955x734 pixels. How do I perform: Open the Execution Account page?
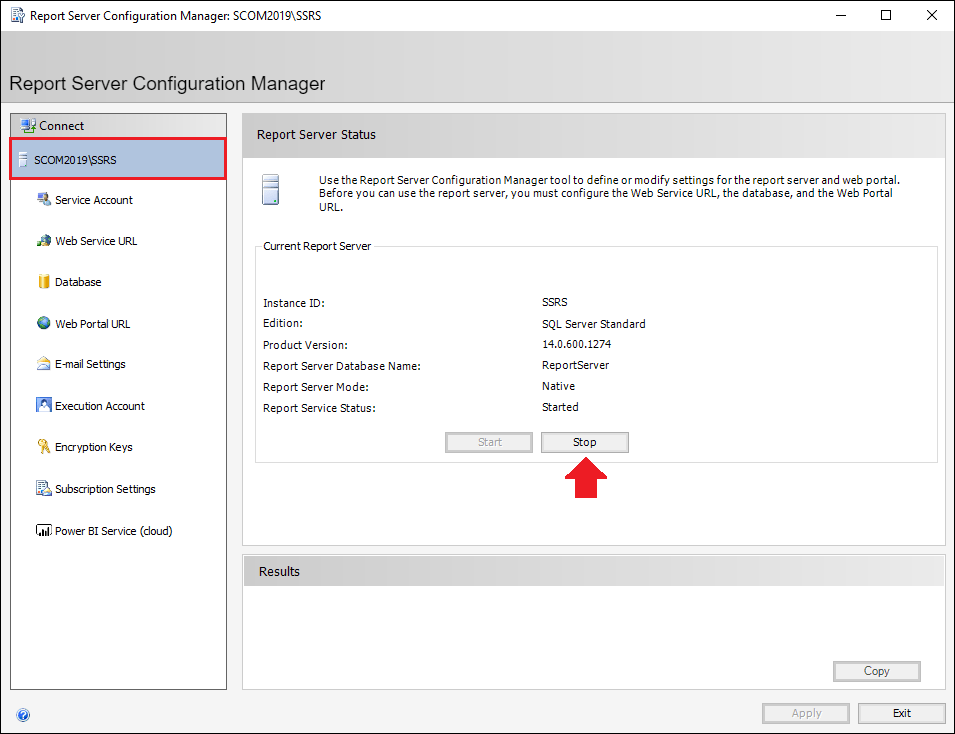100,406
